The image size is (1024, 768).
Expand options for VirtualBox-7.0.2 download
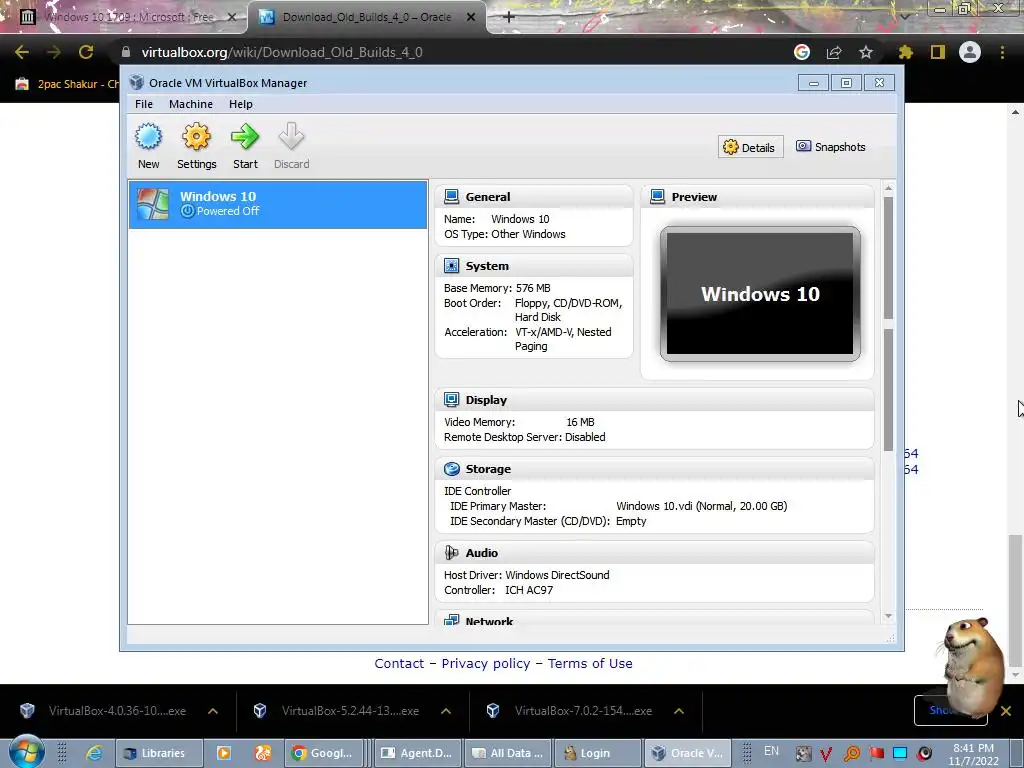pos(679,711)
